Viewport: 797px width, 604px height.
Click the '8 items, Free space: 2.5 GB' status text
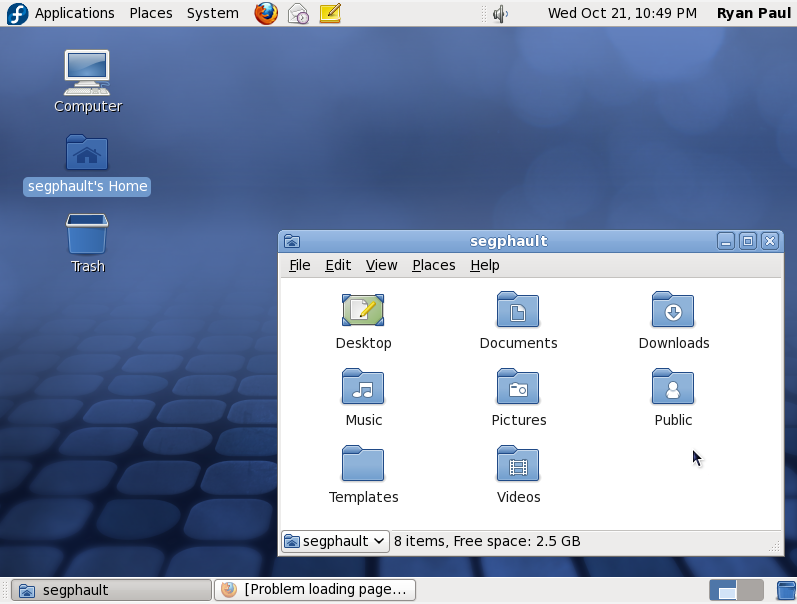tap(487, 541)
